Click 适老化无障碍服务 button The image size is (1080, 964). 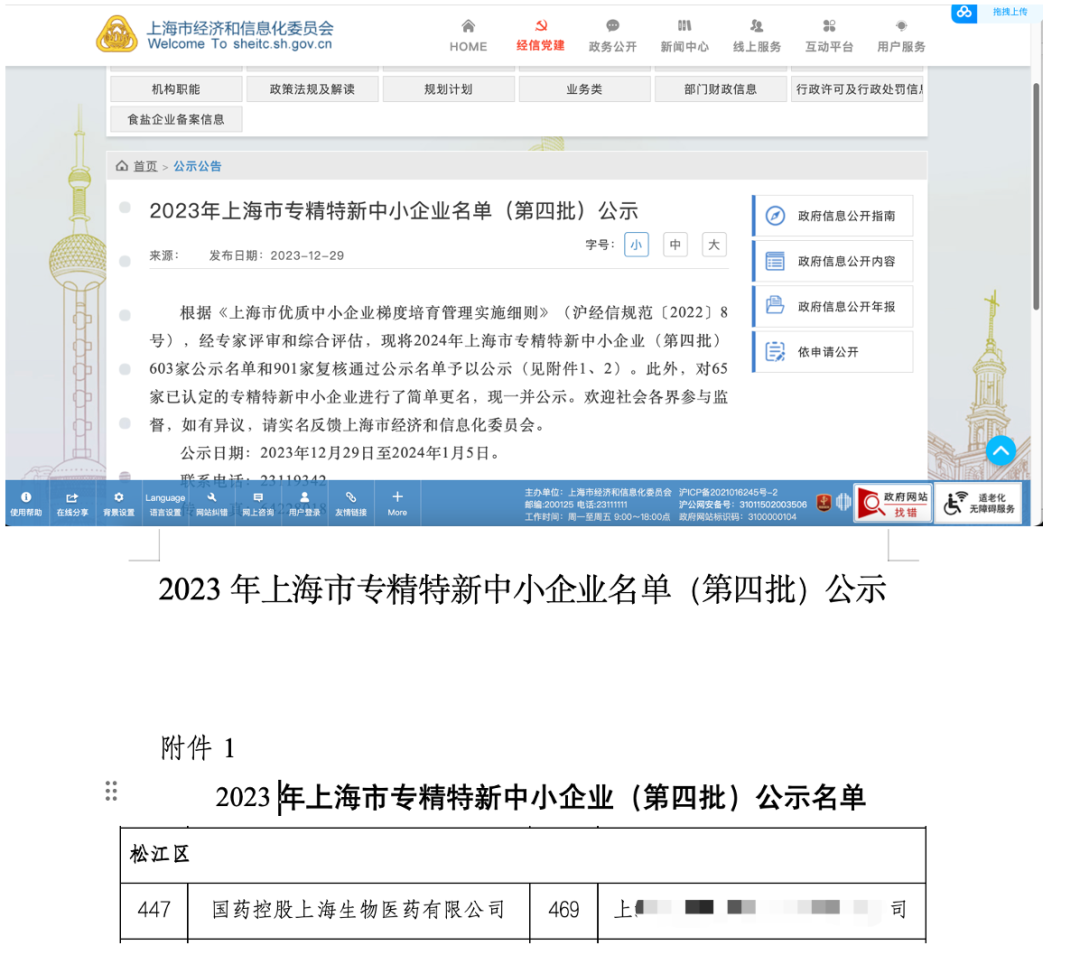(978, 503)
